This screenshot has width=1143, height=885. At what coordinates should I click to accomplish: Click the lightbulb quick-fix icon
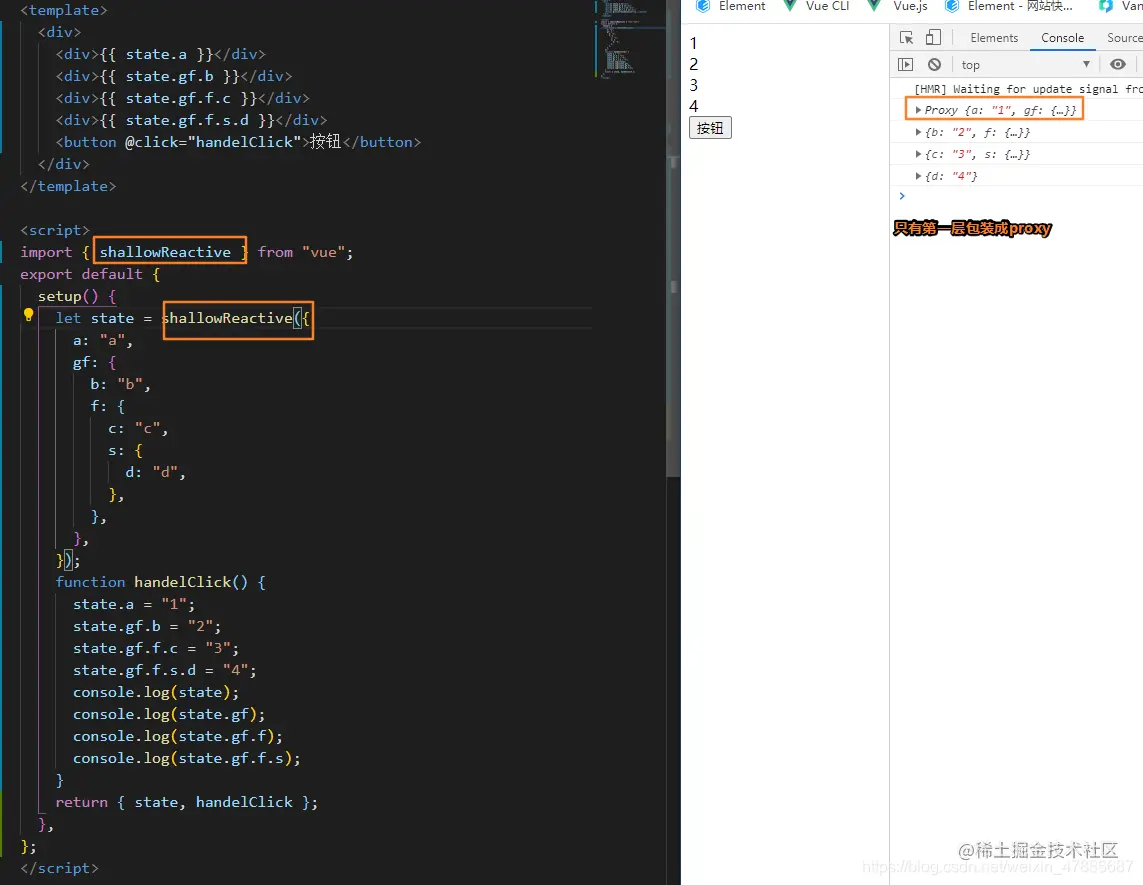tap(28, 315)
